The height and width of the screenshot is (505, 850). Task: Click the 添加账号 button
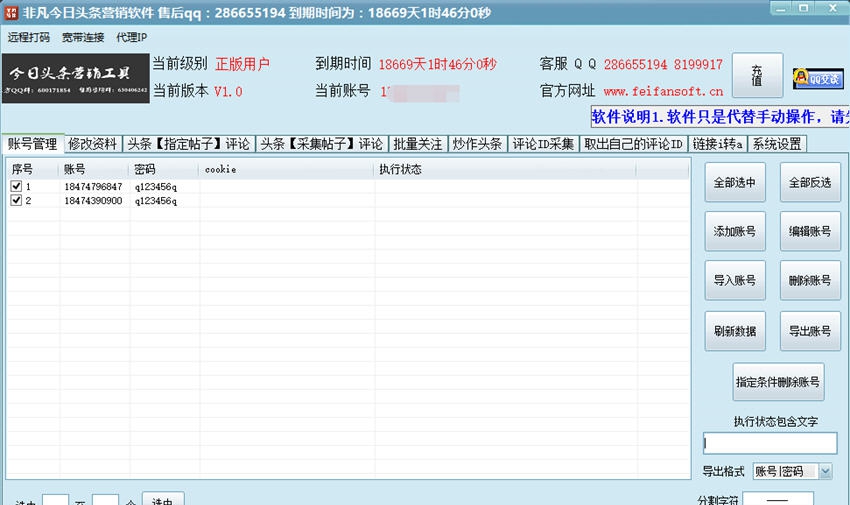735,231
